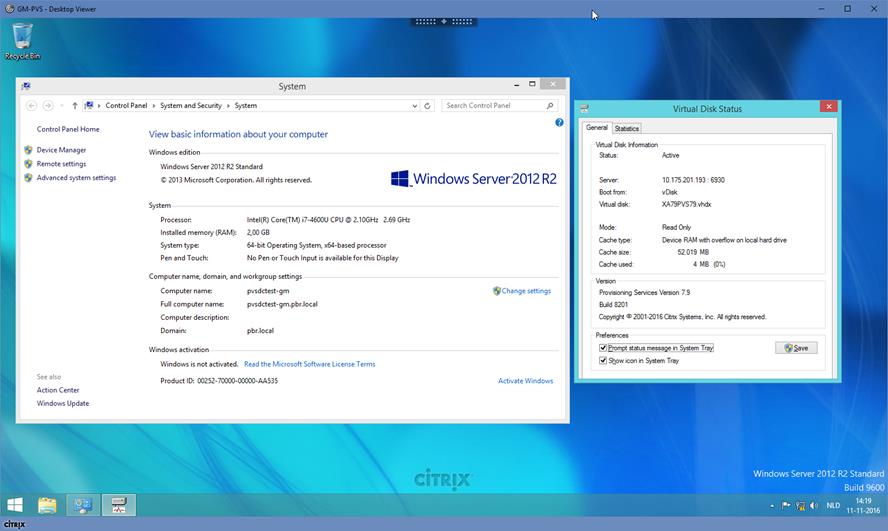Minimize the System window
888x531 pixels.
[516, 85]
